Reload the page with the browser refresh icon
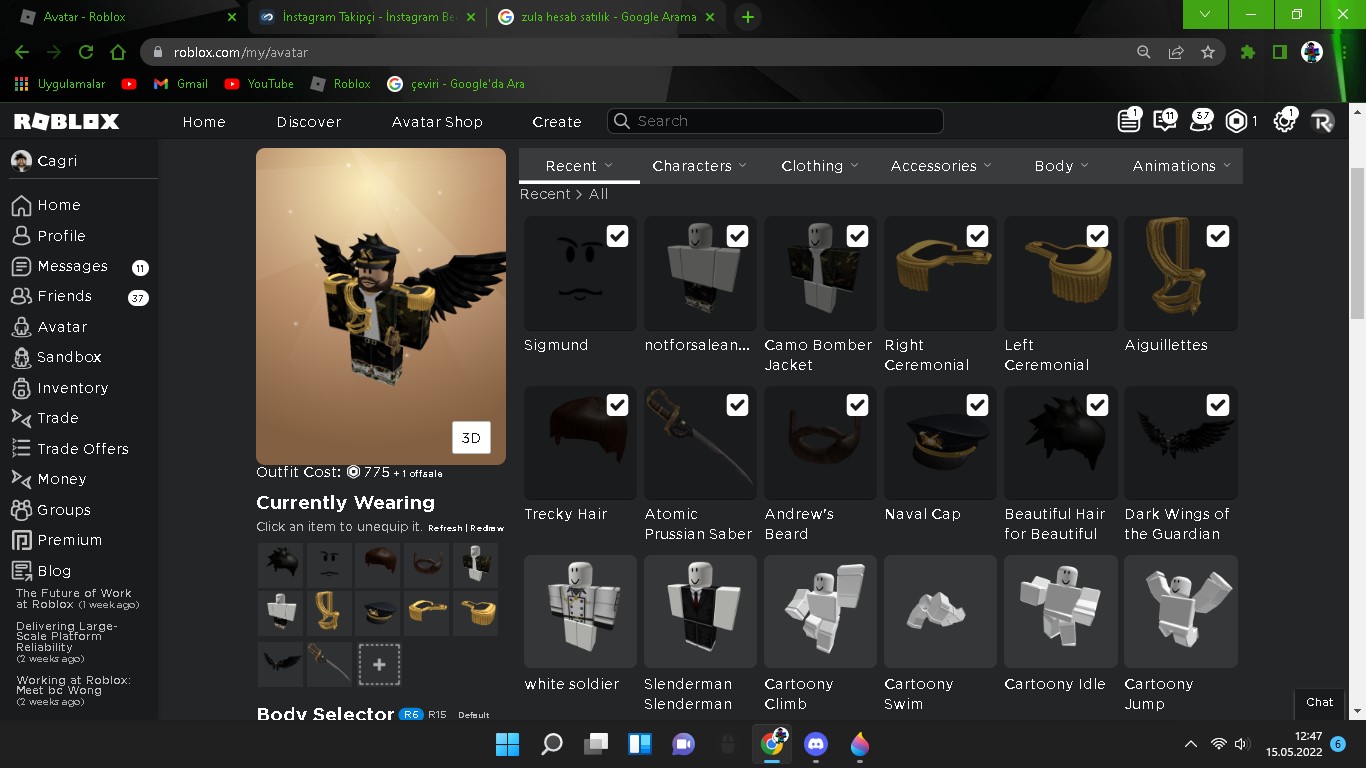Image resolution: width=1366 pixels, height=768 pixels. click(86, 52)
